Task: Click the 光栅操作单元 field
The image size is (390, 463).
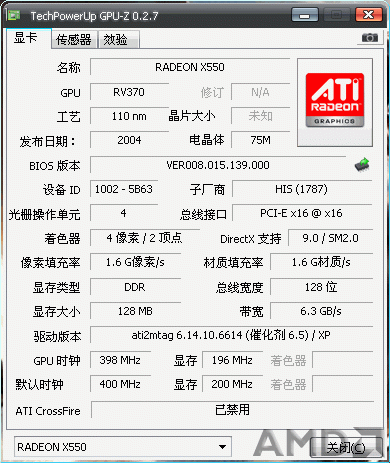Action: pos(124,213)
